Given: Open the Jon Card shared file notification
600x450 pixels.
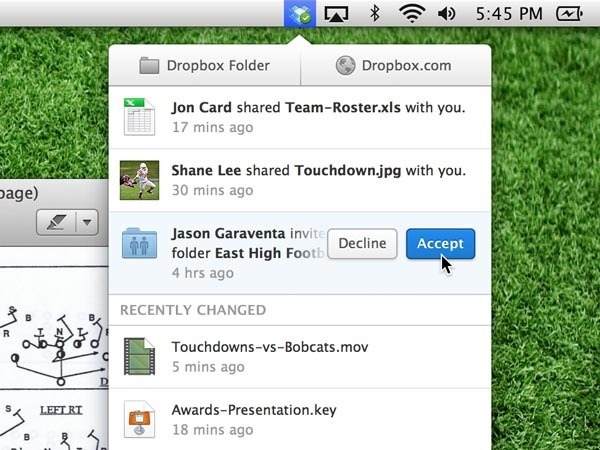Looking at the screenshot, I should click(300, 117).
